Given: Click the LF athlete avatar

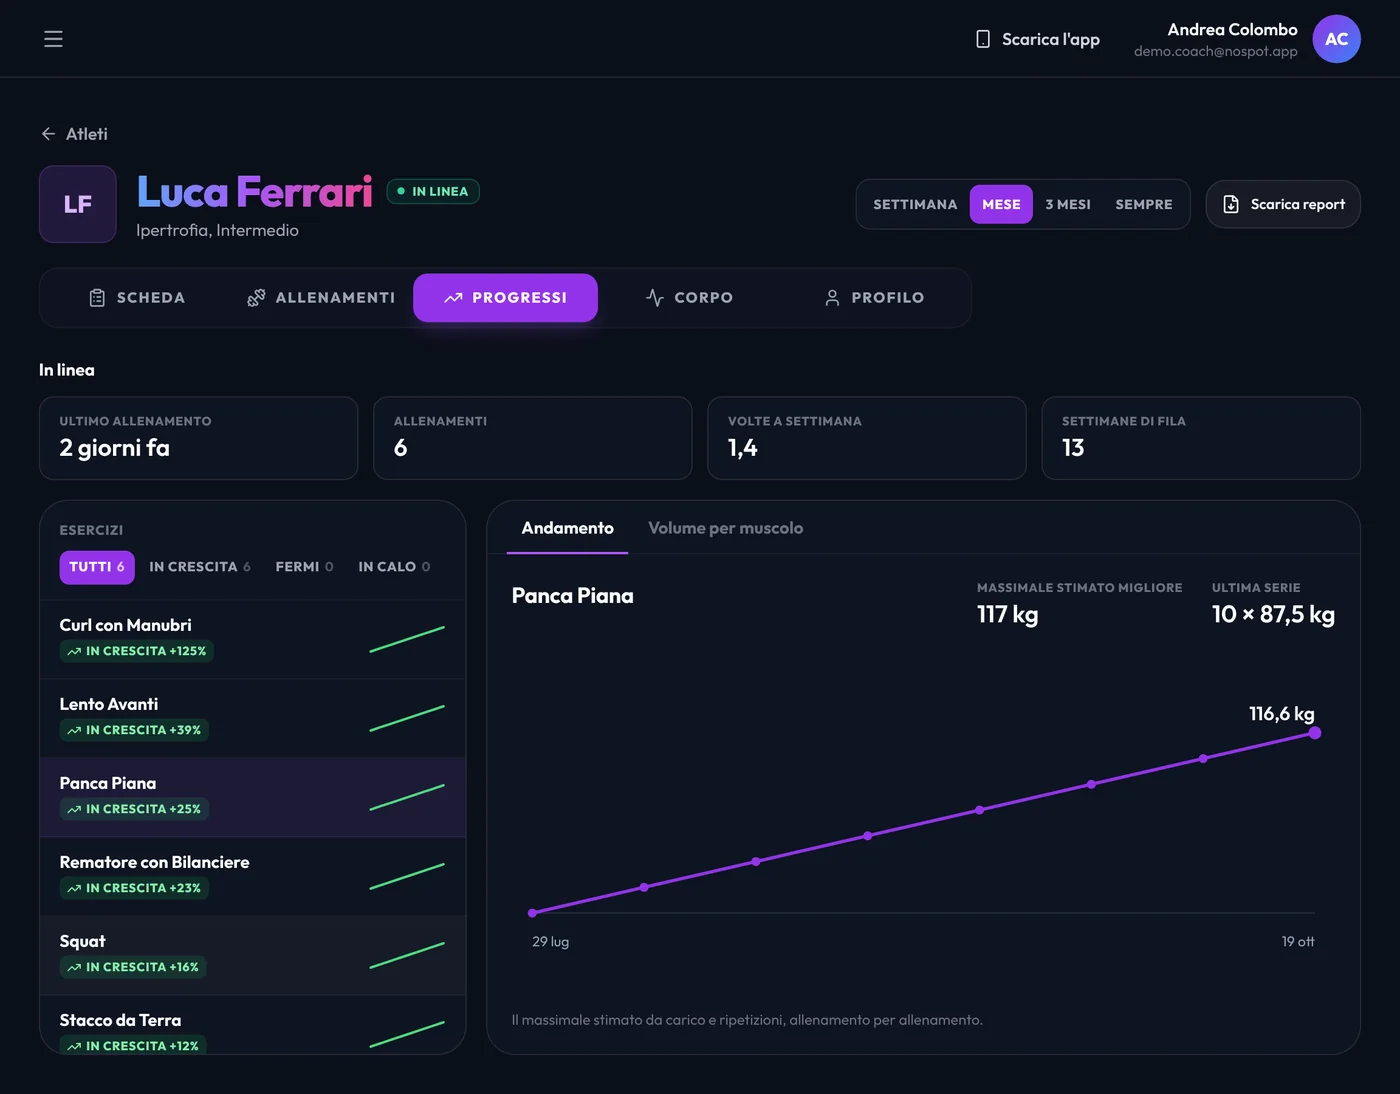Looking at the screenshot, I should click(x=78, y=204).
